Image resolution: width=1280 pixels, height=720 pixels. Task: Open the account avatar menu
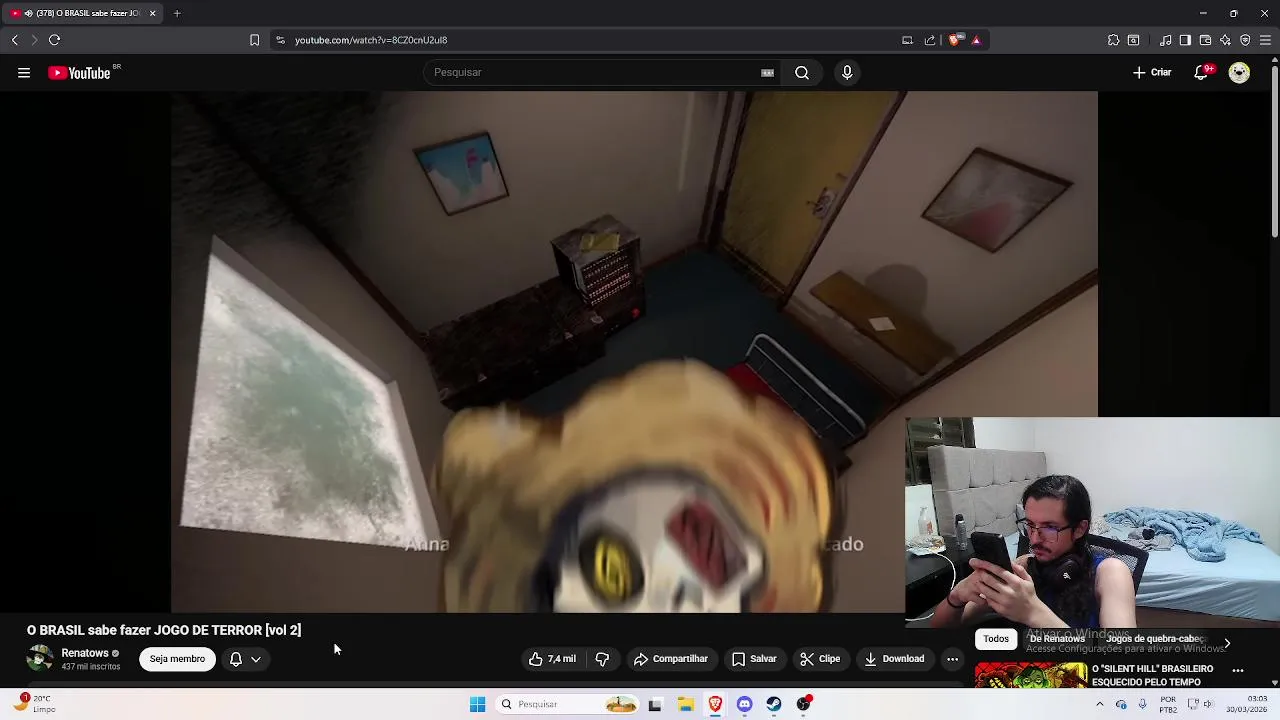(1239, 73)
